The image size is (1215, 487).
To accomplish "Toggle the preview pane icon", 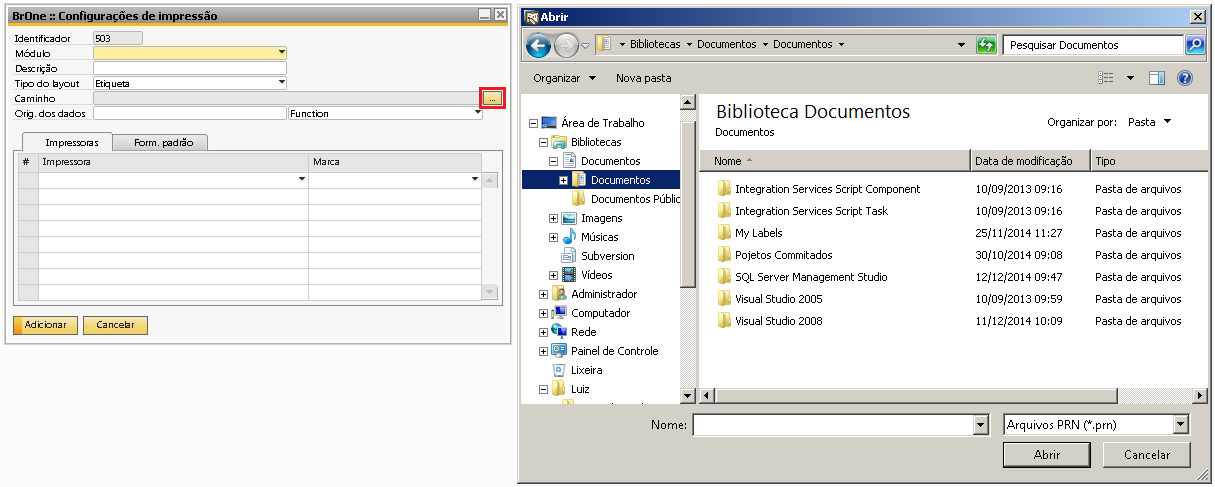I will pyautogui.click(x=1157, y=78).
